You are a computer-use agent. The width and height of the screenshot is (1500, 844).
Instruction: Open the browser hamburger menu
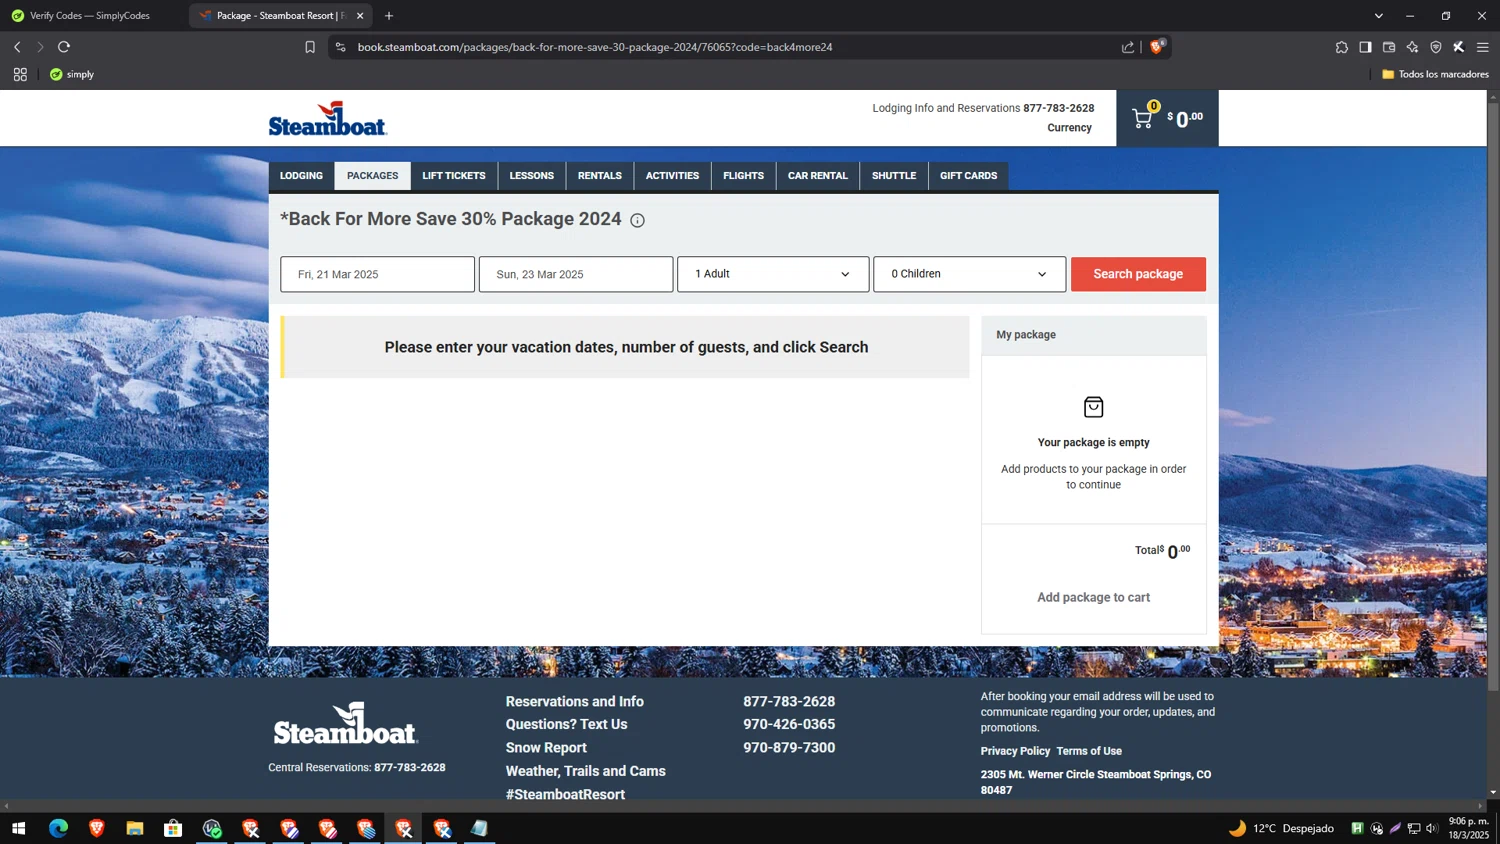tap(1483, 47)
